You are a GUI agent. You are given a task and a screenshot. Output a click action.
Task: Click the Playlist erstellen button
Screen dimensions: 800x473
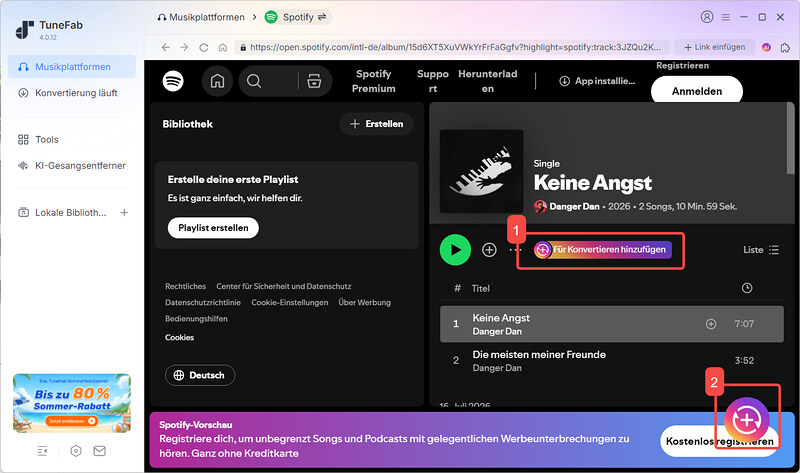click(x=213, y=228)
